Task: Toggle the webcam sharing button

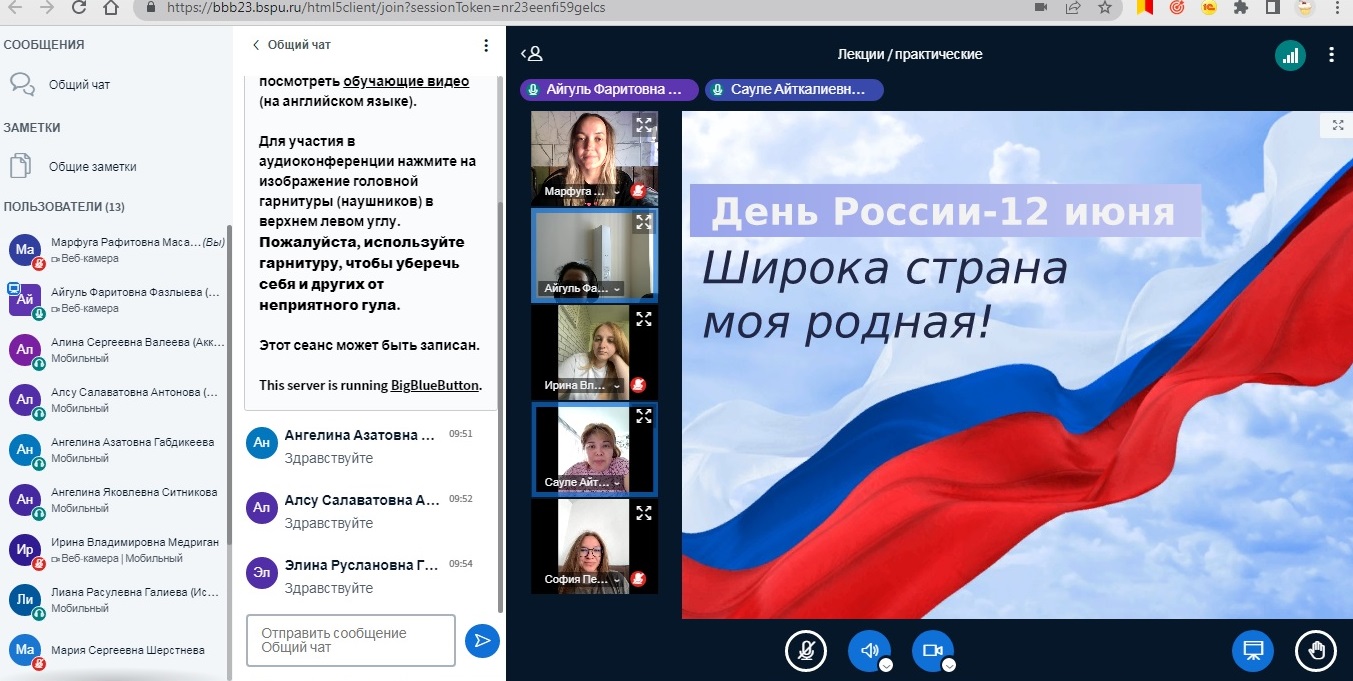Action: pyautogui.click(x=932, y=650)
